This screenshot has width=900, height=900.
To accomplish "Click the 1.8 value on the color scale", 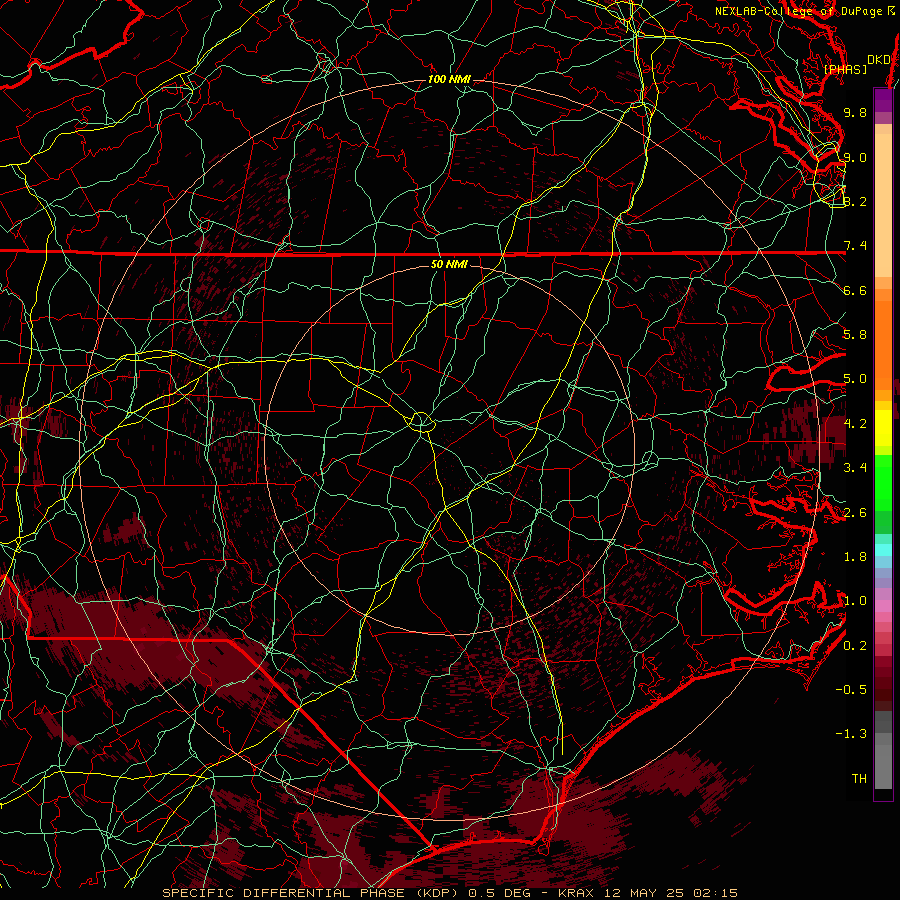I will [x=855, y=557].
